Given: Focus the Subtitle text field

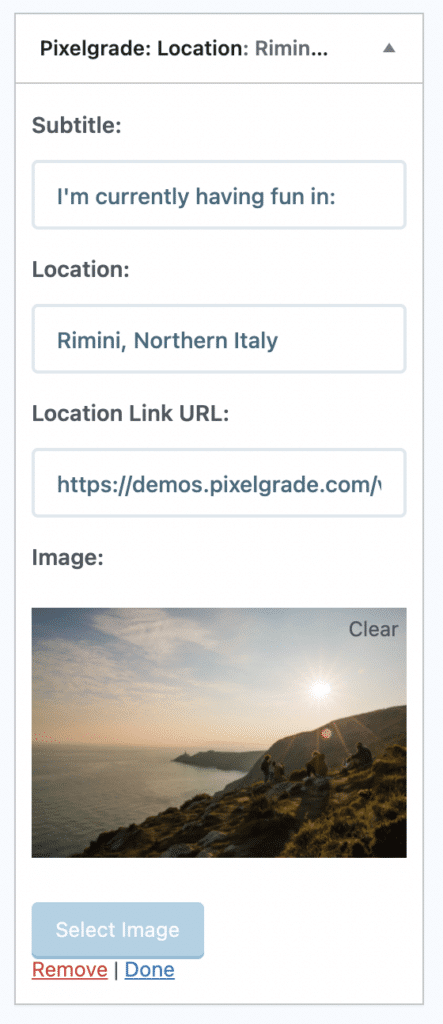Looking at the screenshot, I should (219, 195).
